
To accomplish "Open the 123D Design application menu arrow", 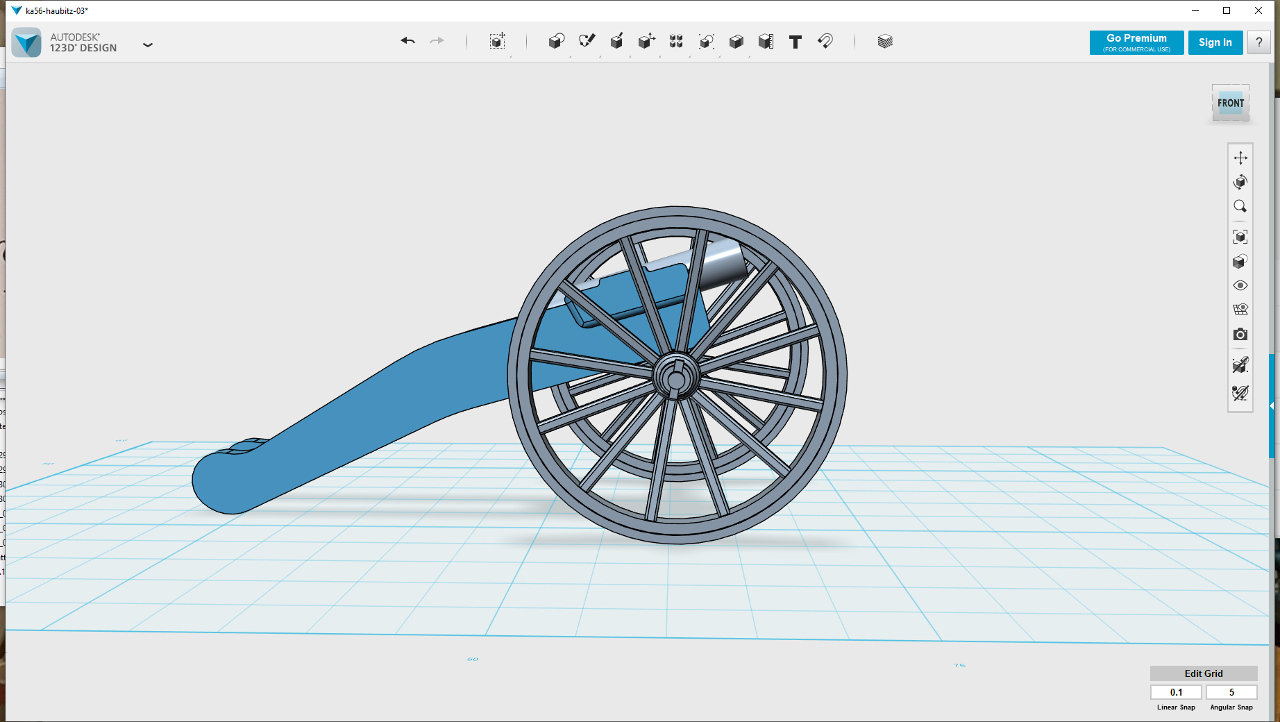I will pyautogui.click(x=148, y=45).
